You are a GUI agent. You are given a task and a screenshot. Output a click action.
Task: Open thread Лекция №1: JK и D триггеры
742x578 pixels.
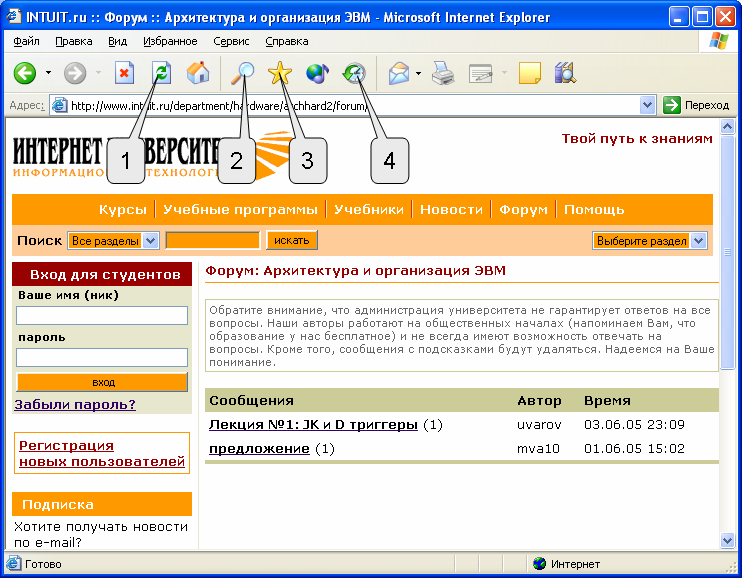[313, 425]
